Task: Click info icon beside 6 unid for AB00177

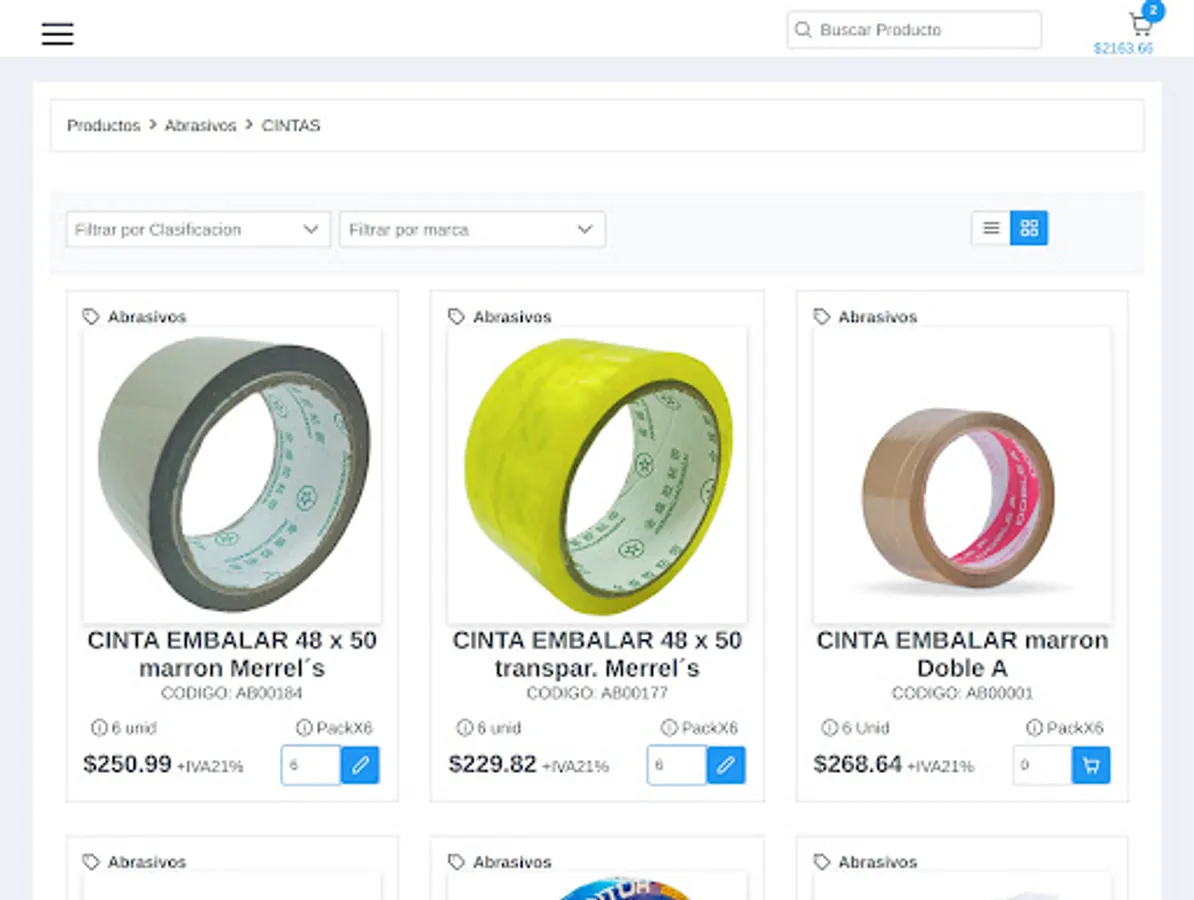Action: pyautogui.click(x=465, y=728)
